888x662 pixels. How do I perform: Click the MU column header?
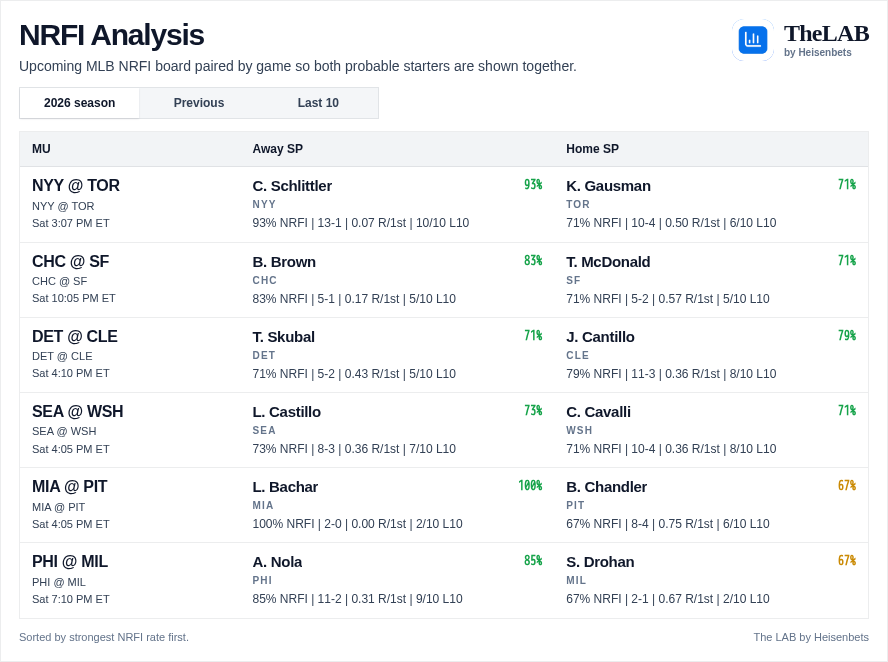pyautogui.click(x=41, y=149)
